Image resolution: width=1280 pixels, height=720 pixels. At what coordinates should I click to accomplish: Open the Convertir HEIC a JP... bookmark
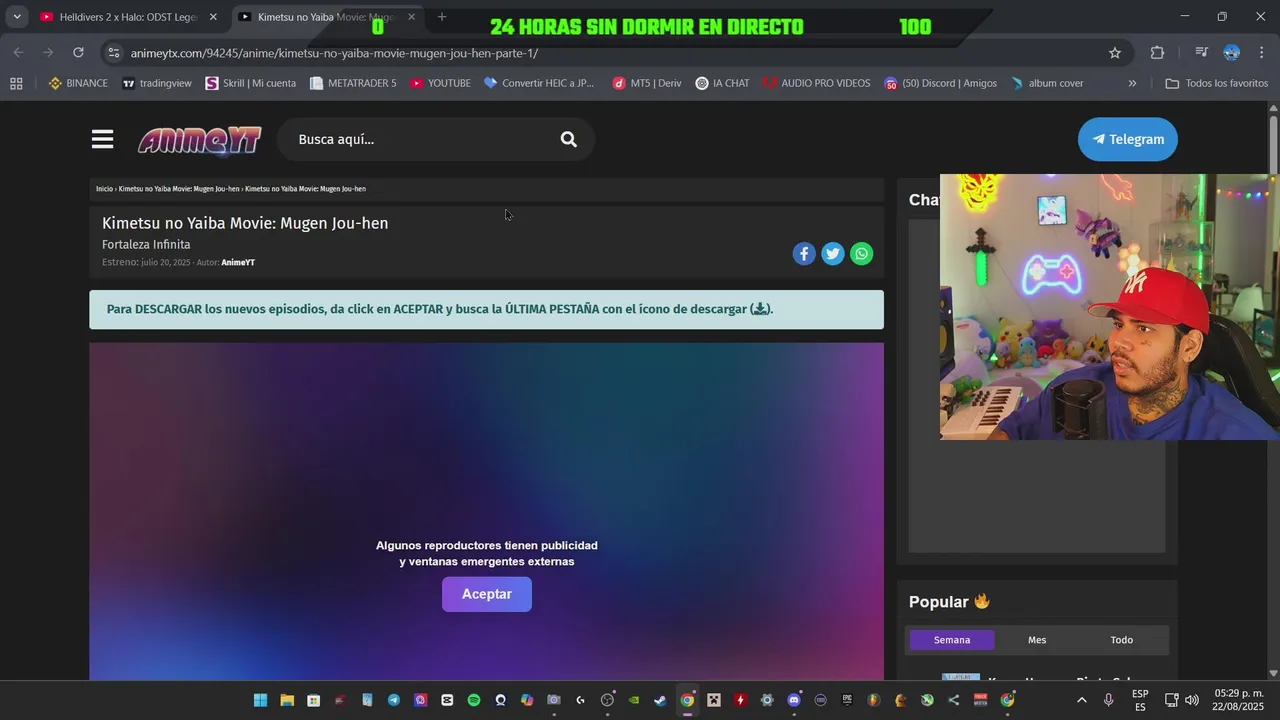(x=538, y=83)
